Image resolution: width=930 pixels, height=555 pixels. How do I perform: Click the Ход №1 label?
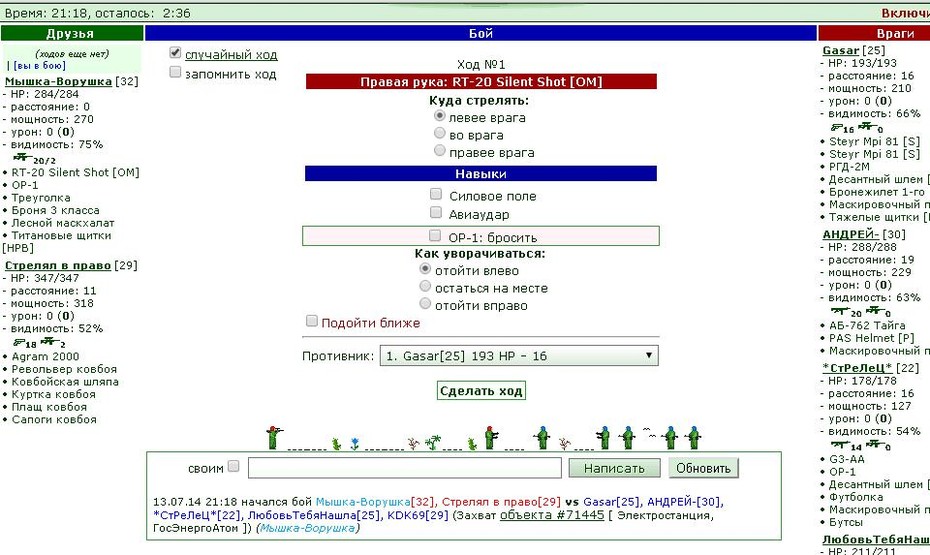(x=481, y=64)
